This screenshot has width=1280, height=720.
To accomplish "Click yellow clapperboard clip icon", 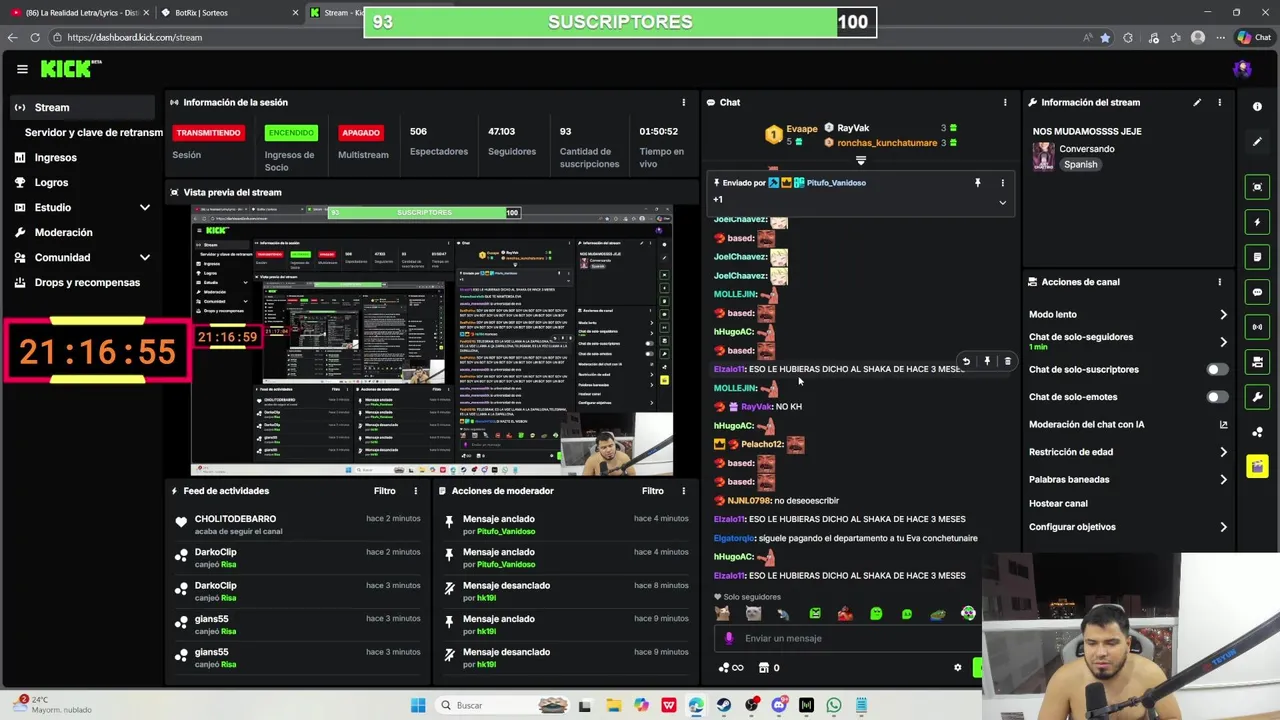I will click(x=1257, y=467).
